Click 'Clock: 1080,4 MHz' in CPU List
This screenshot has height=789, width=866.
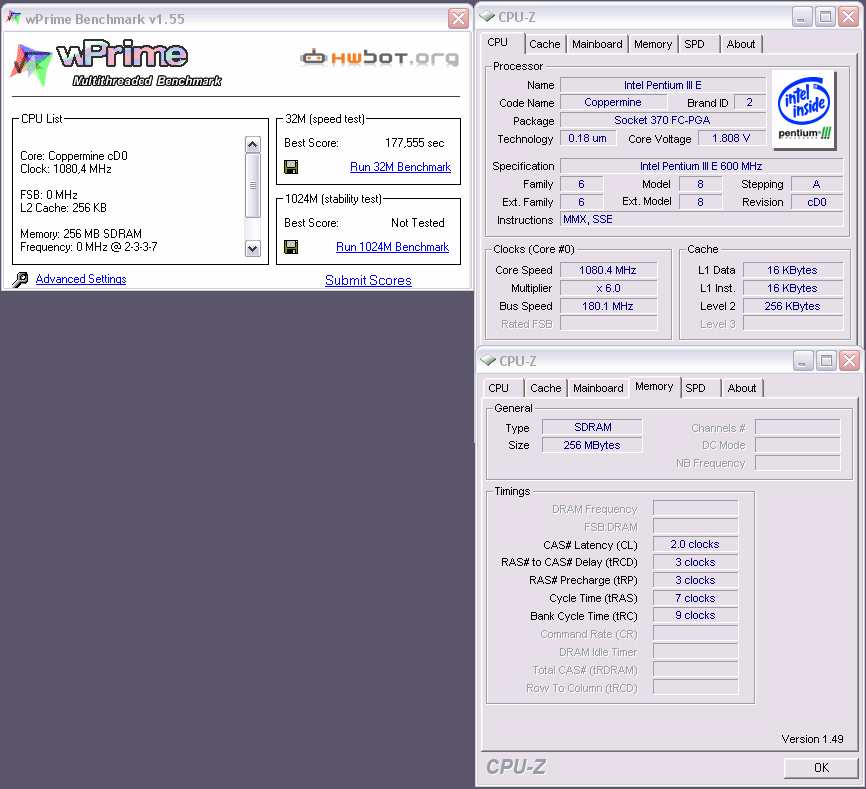(66, 169)
